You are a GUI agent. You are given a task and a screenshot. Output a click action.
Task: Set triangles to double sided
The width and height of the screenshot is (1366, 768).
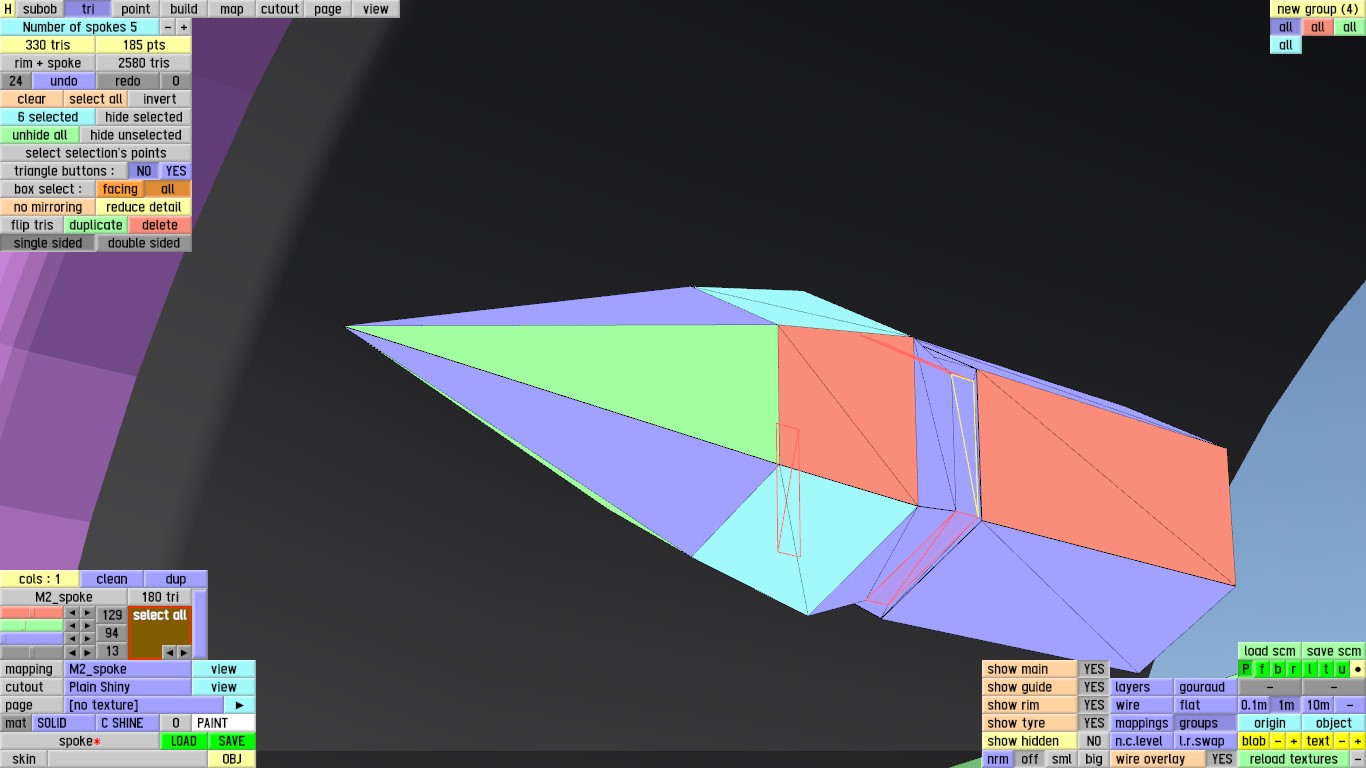(144, 243)
